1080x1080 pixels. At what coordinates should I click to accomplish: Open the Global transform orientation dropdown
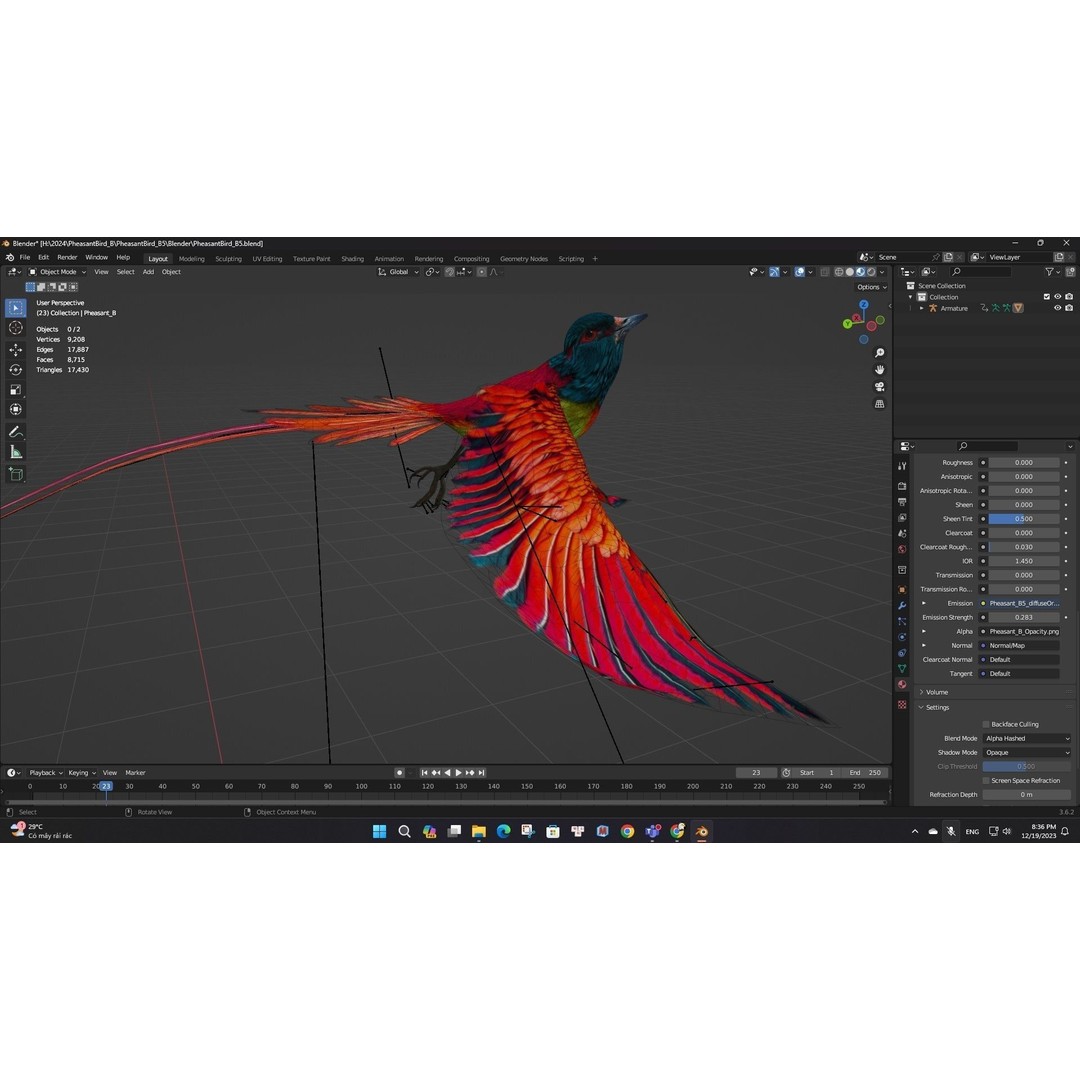(398, 272)
